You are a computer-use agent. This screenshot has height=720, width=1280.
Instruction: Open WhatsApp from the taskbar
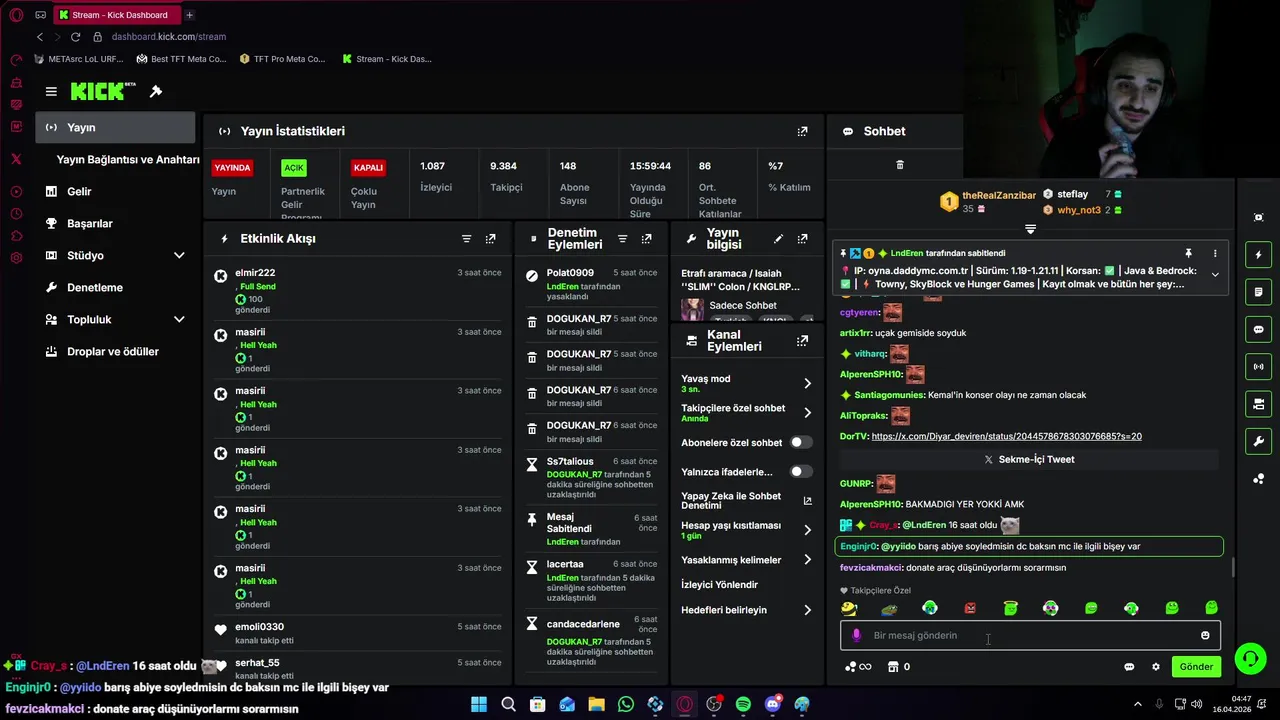(626, 704)
